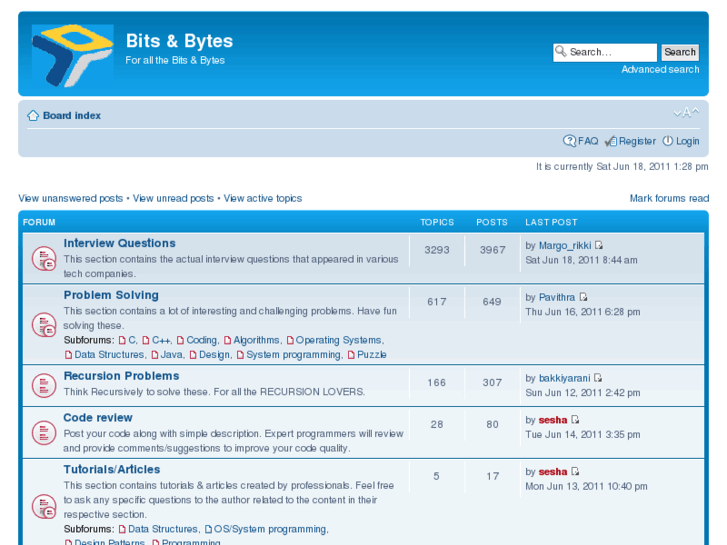727x545 pixels.
Task: Click the Bits & Bytes site title
Action: coord(179,41)
